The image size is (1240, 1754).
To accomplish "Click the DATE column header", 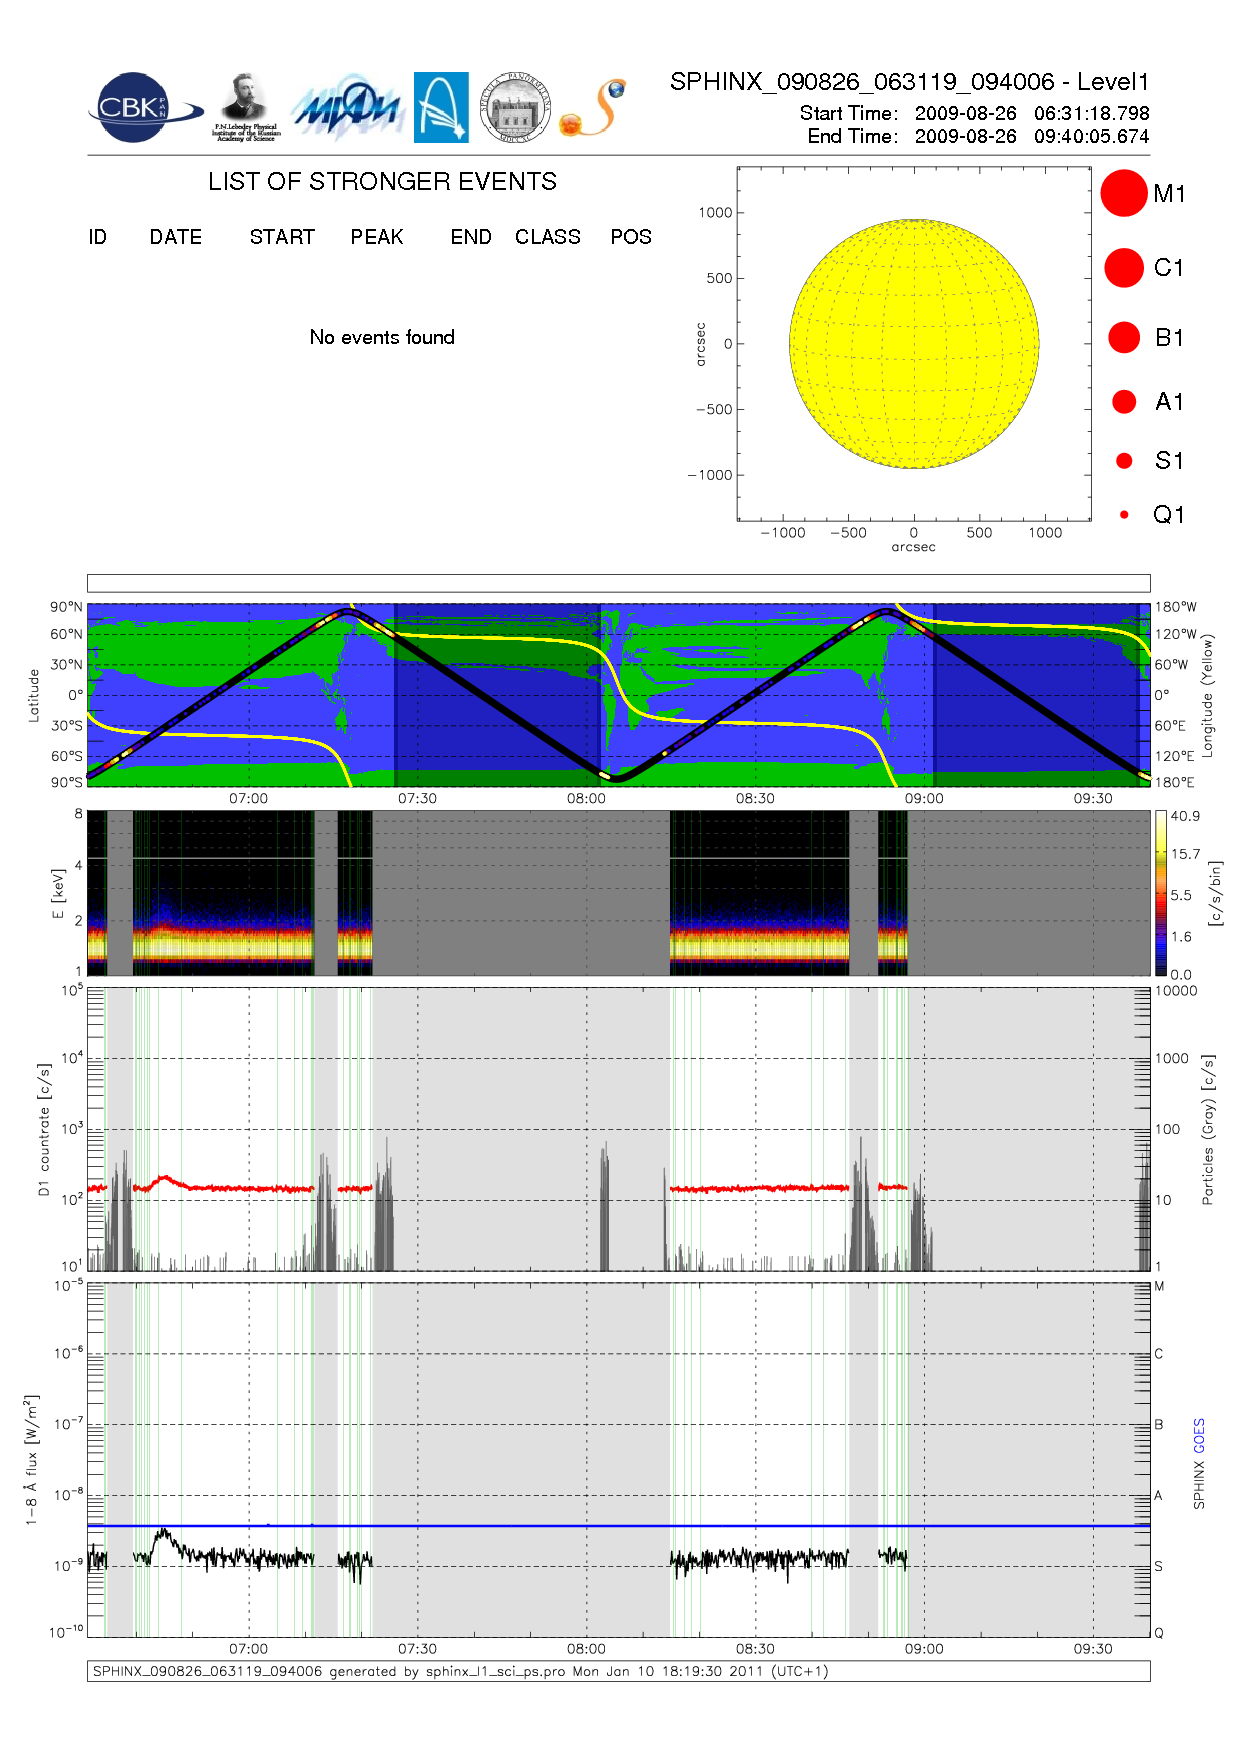I will point(175,237).
